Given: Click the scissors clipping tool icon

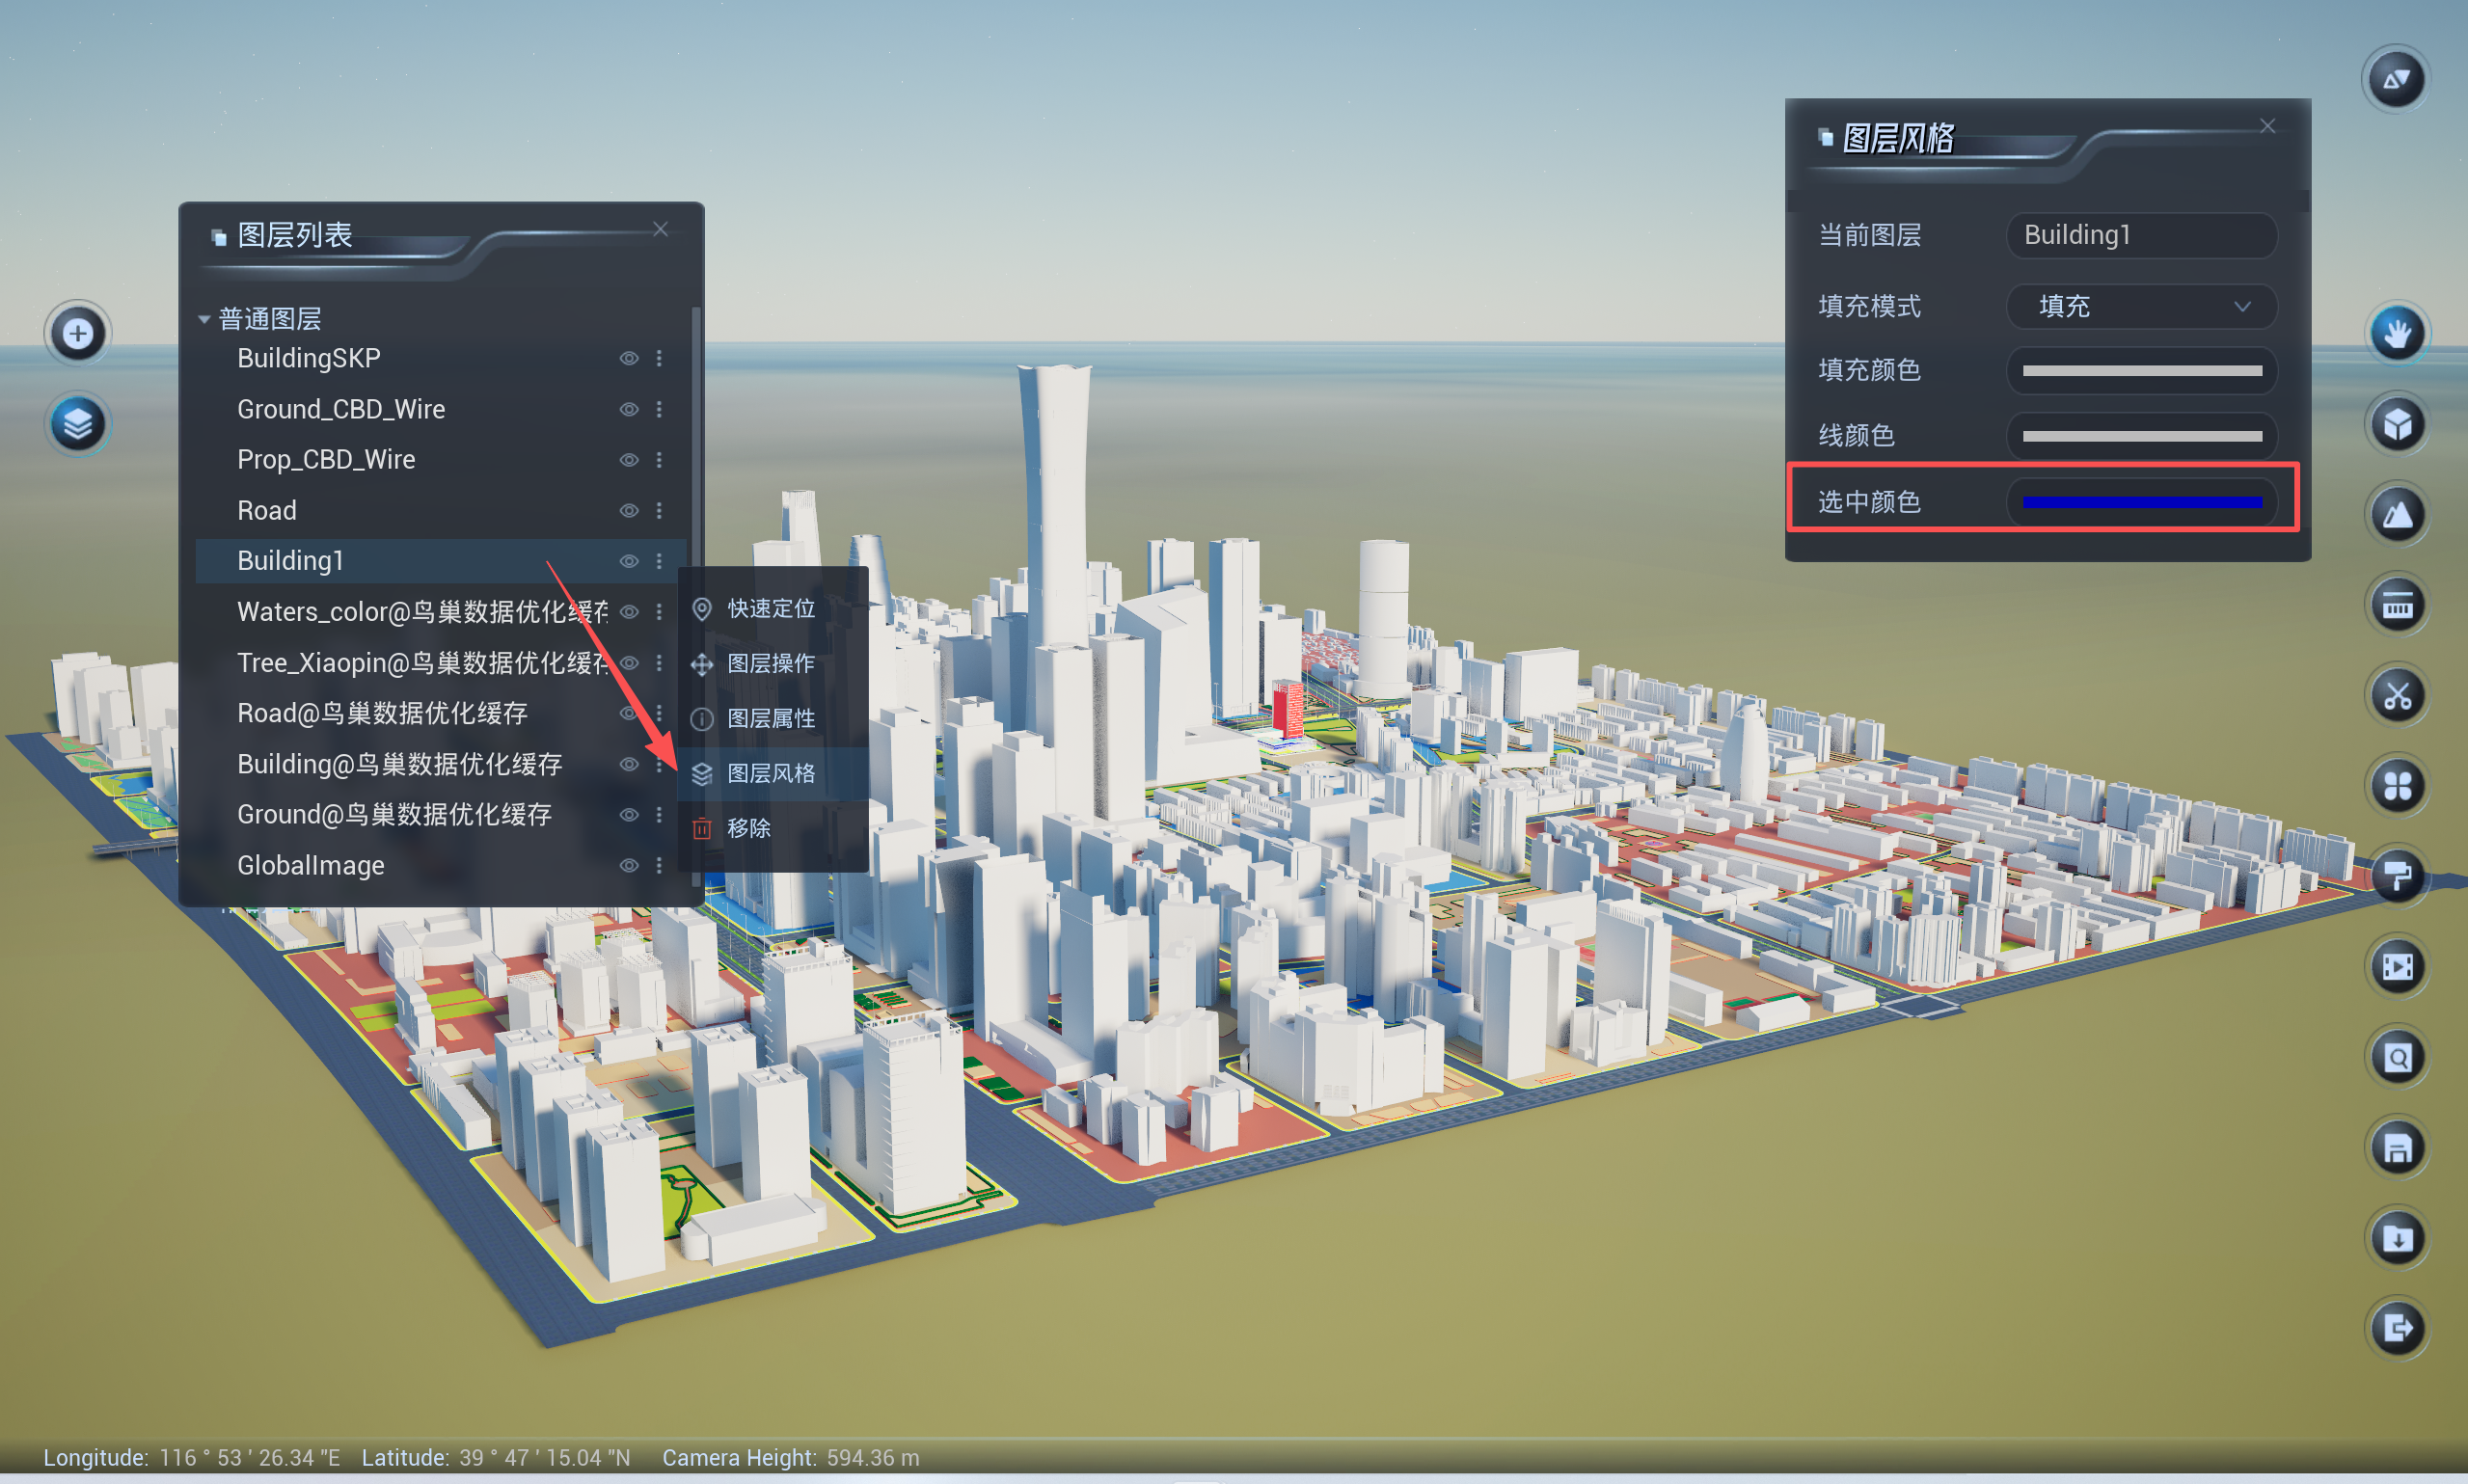Looking at the screenshot, I should coord(2397,695).
